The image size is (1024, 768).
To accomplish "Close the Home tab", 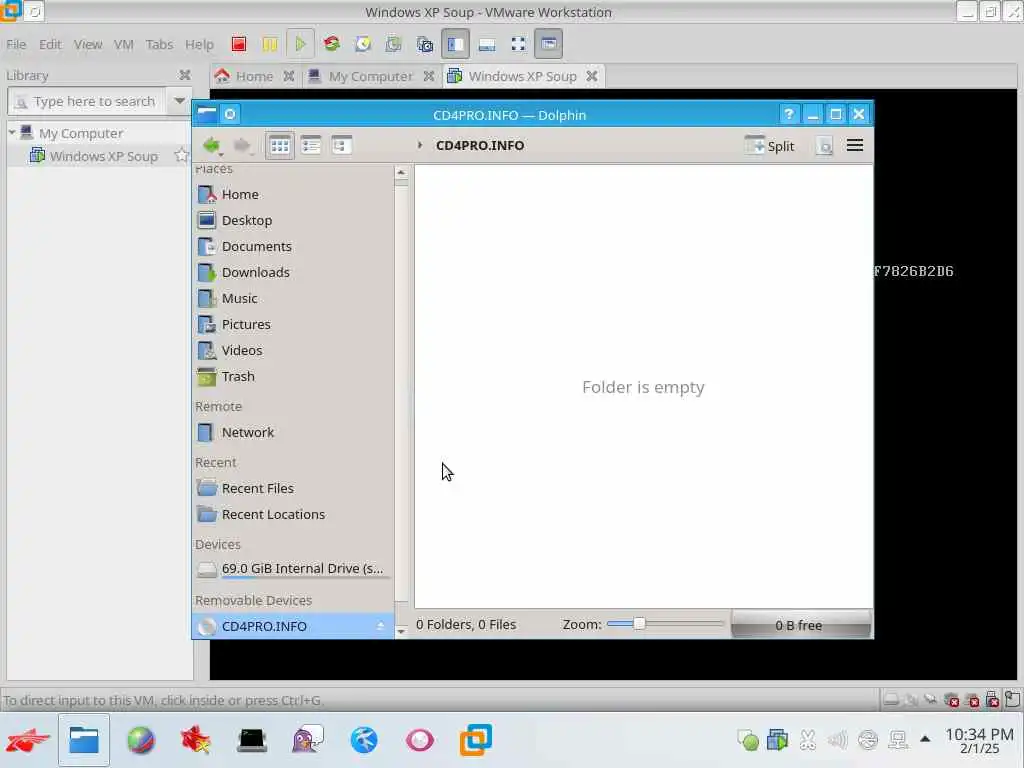I will coord(289,76).
